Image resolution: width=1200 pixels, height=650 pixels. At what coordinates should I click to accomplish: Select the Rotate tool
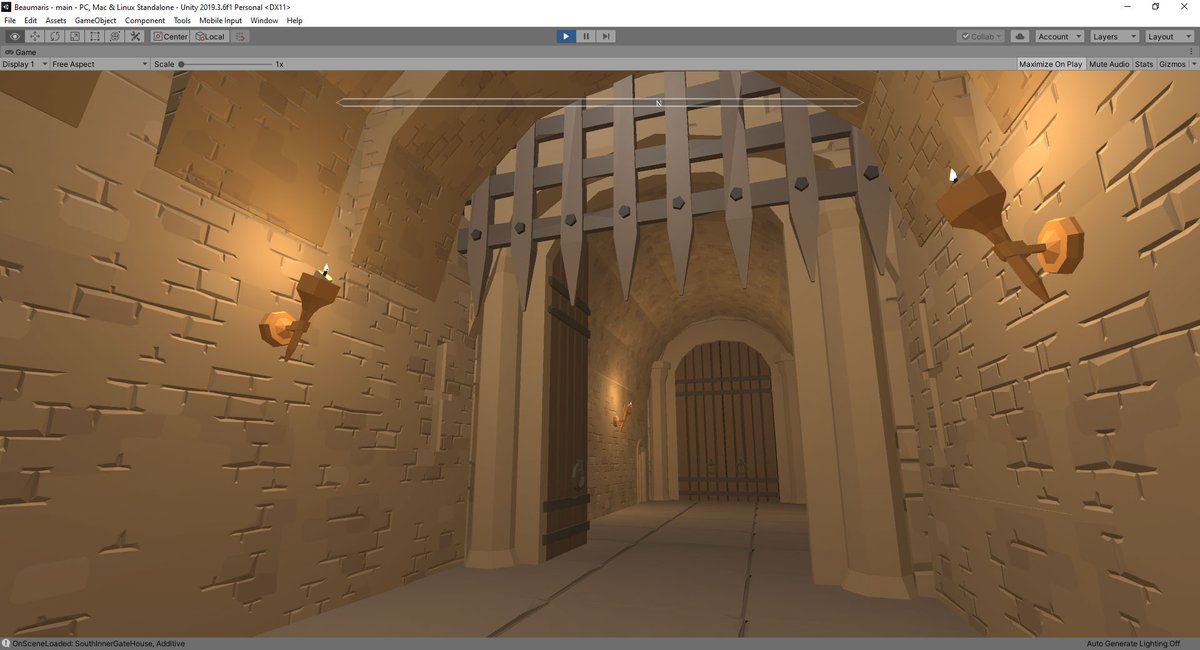[55, 36]
